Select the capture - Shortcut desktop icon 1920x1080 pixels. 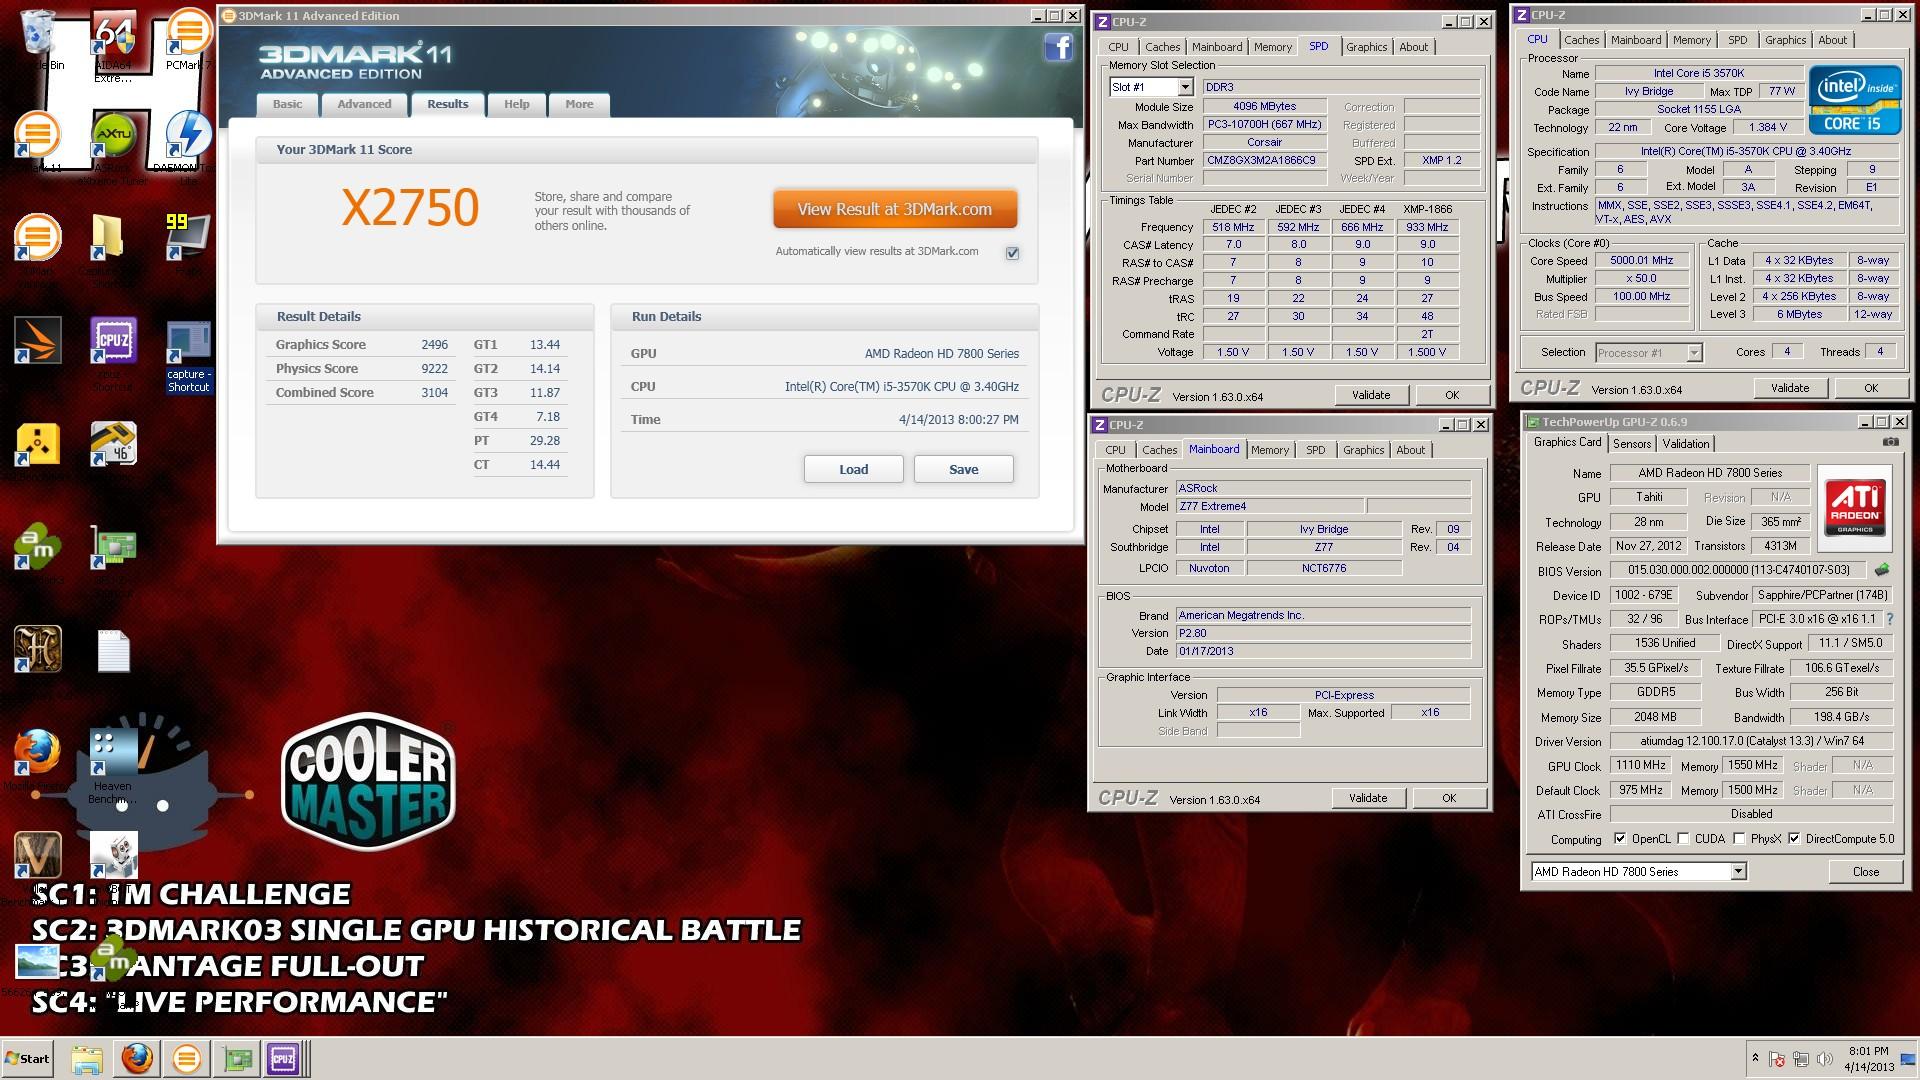[x=188, y=356]
